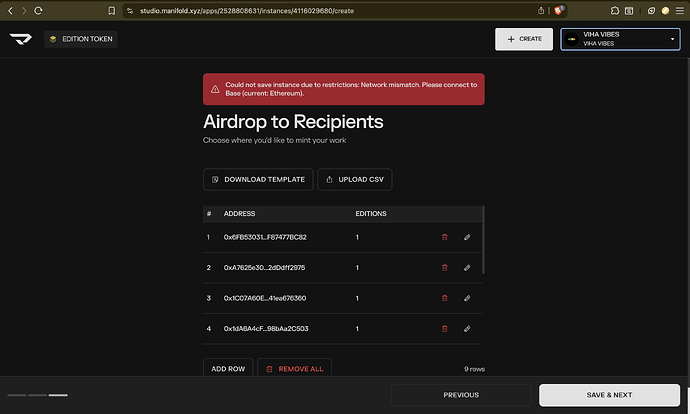690x414 pixels.
Task: Delete row 4 address 0x1dA6A4cF
Action: coord(444,329)
